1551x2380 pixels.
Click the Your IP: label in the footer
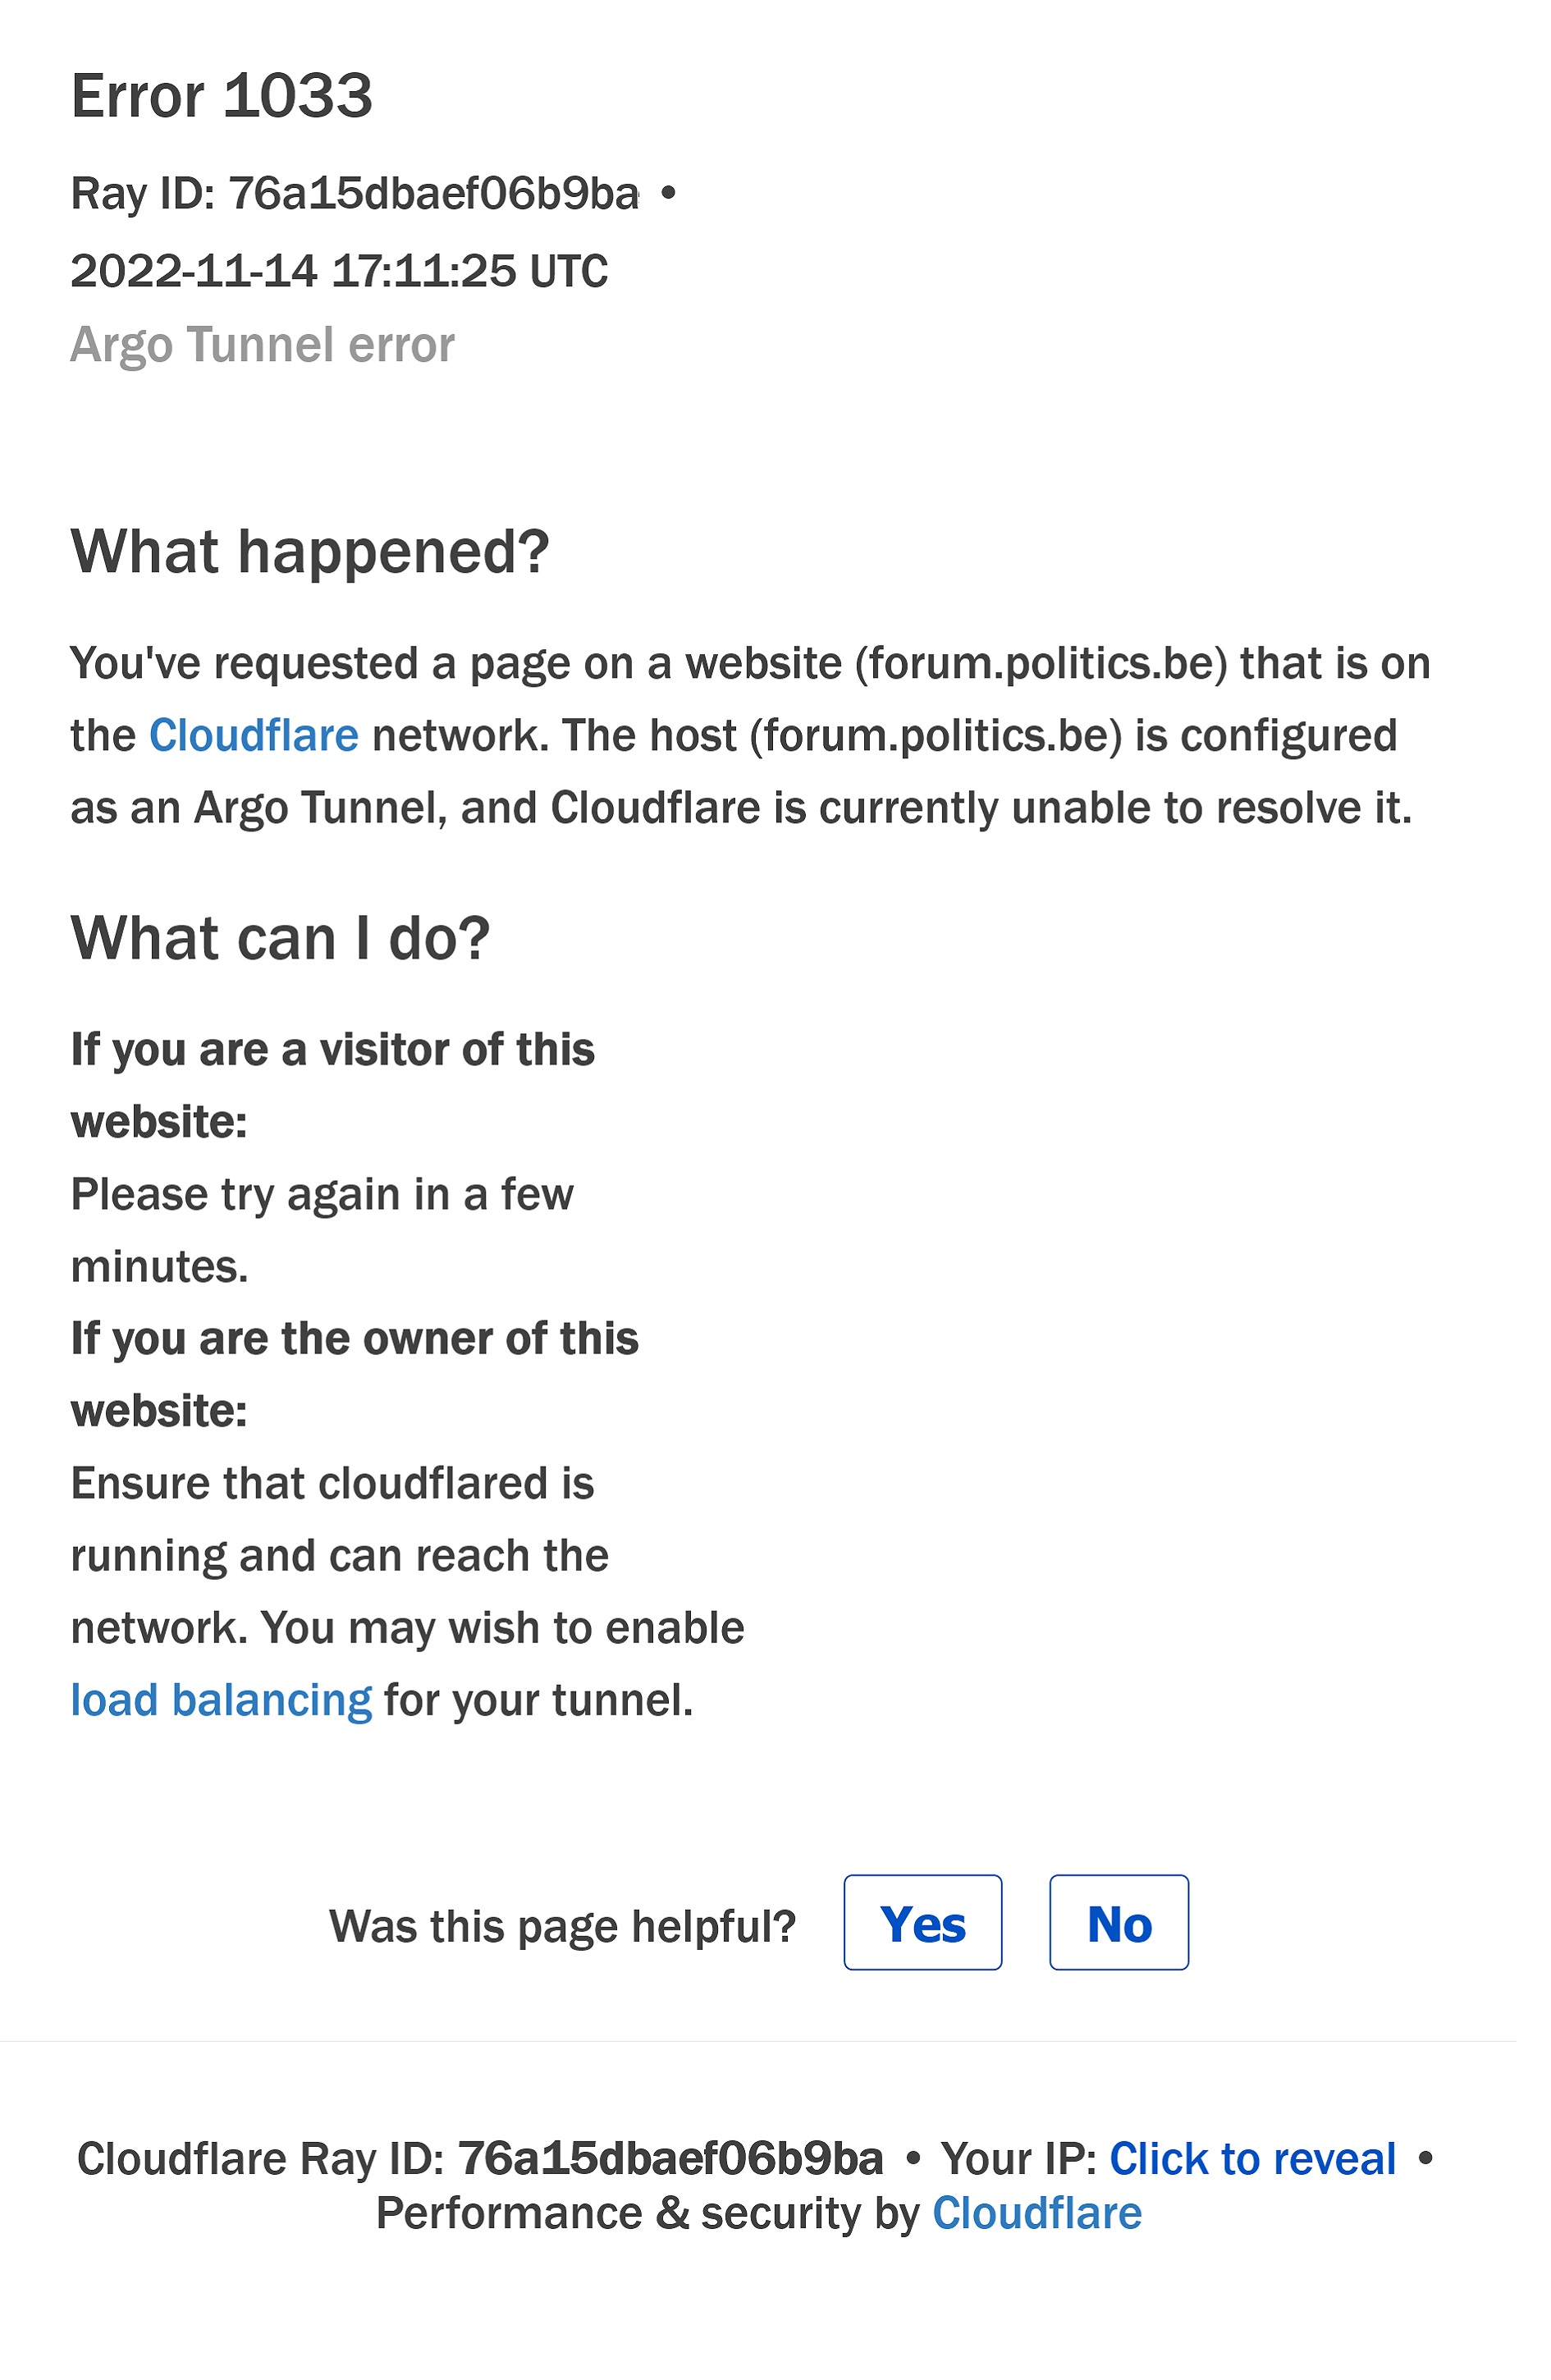1019,2159
